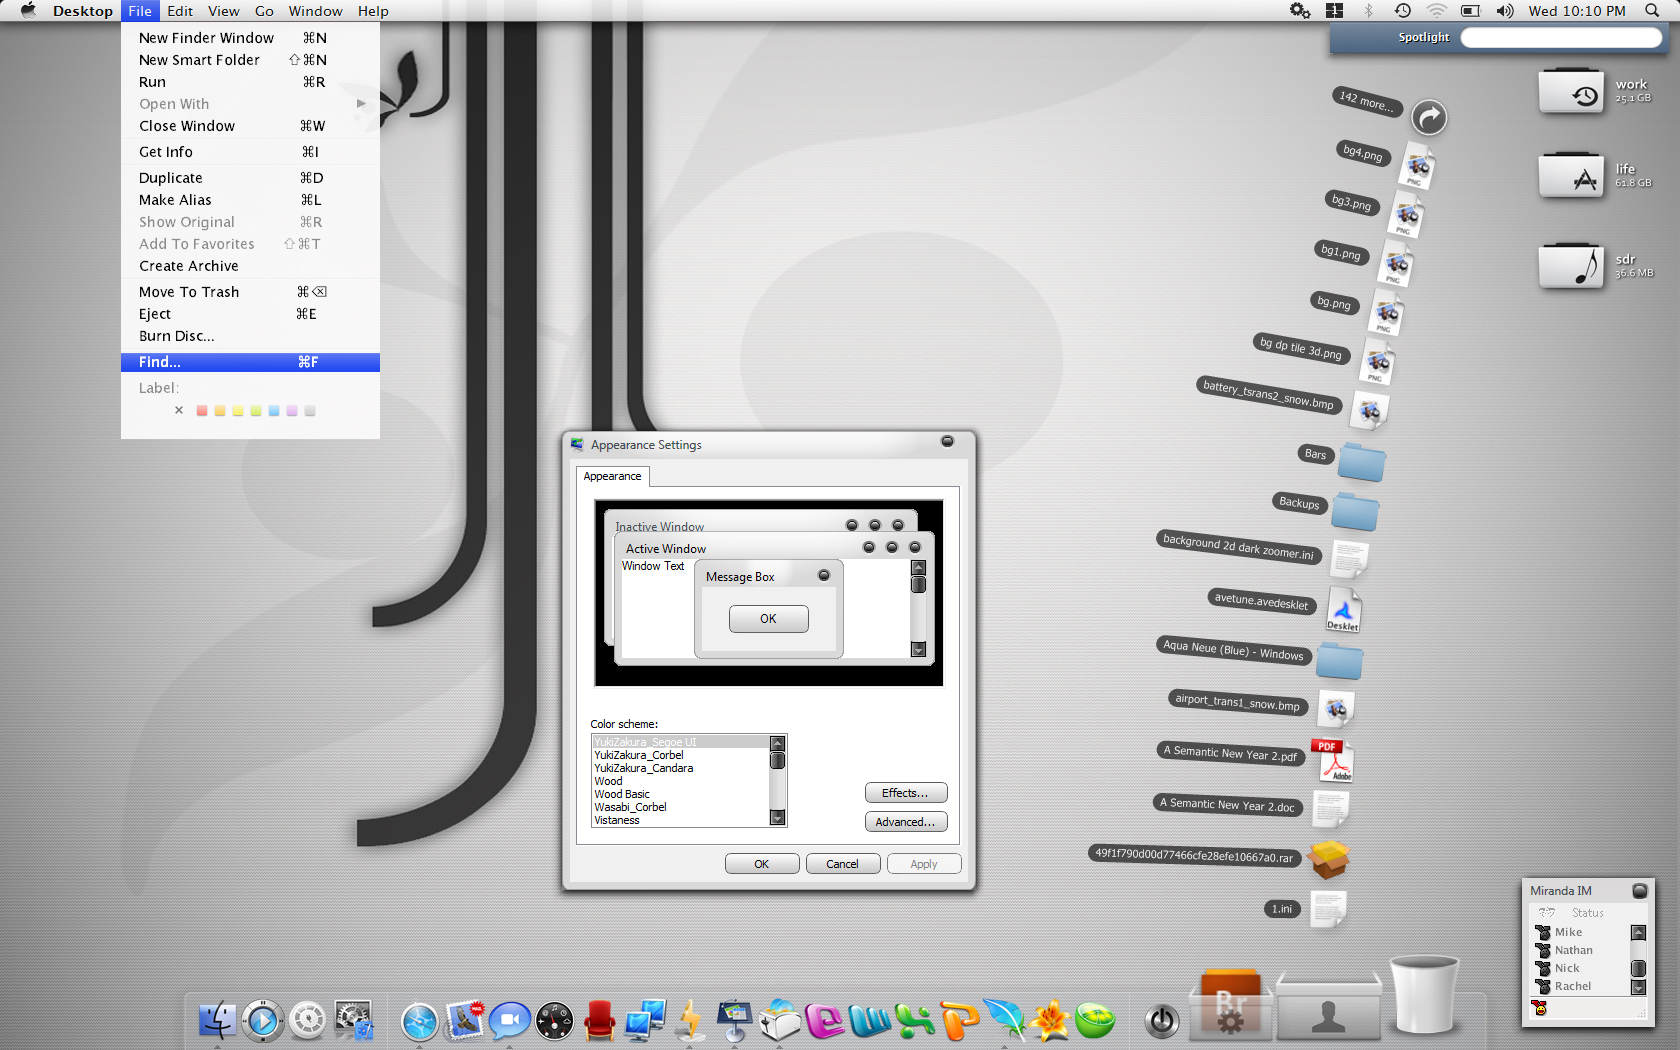This screenshot has height=1050, width=1680.
Task: Launch QuickTime Player from the dock
Action: [262, 1020]
